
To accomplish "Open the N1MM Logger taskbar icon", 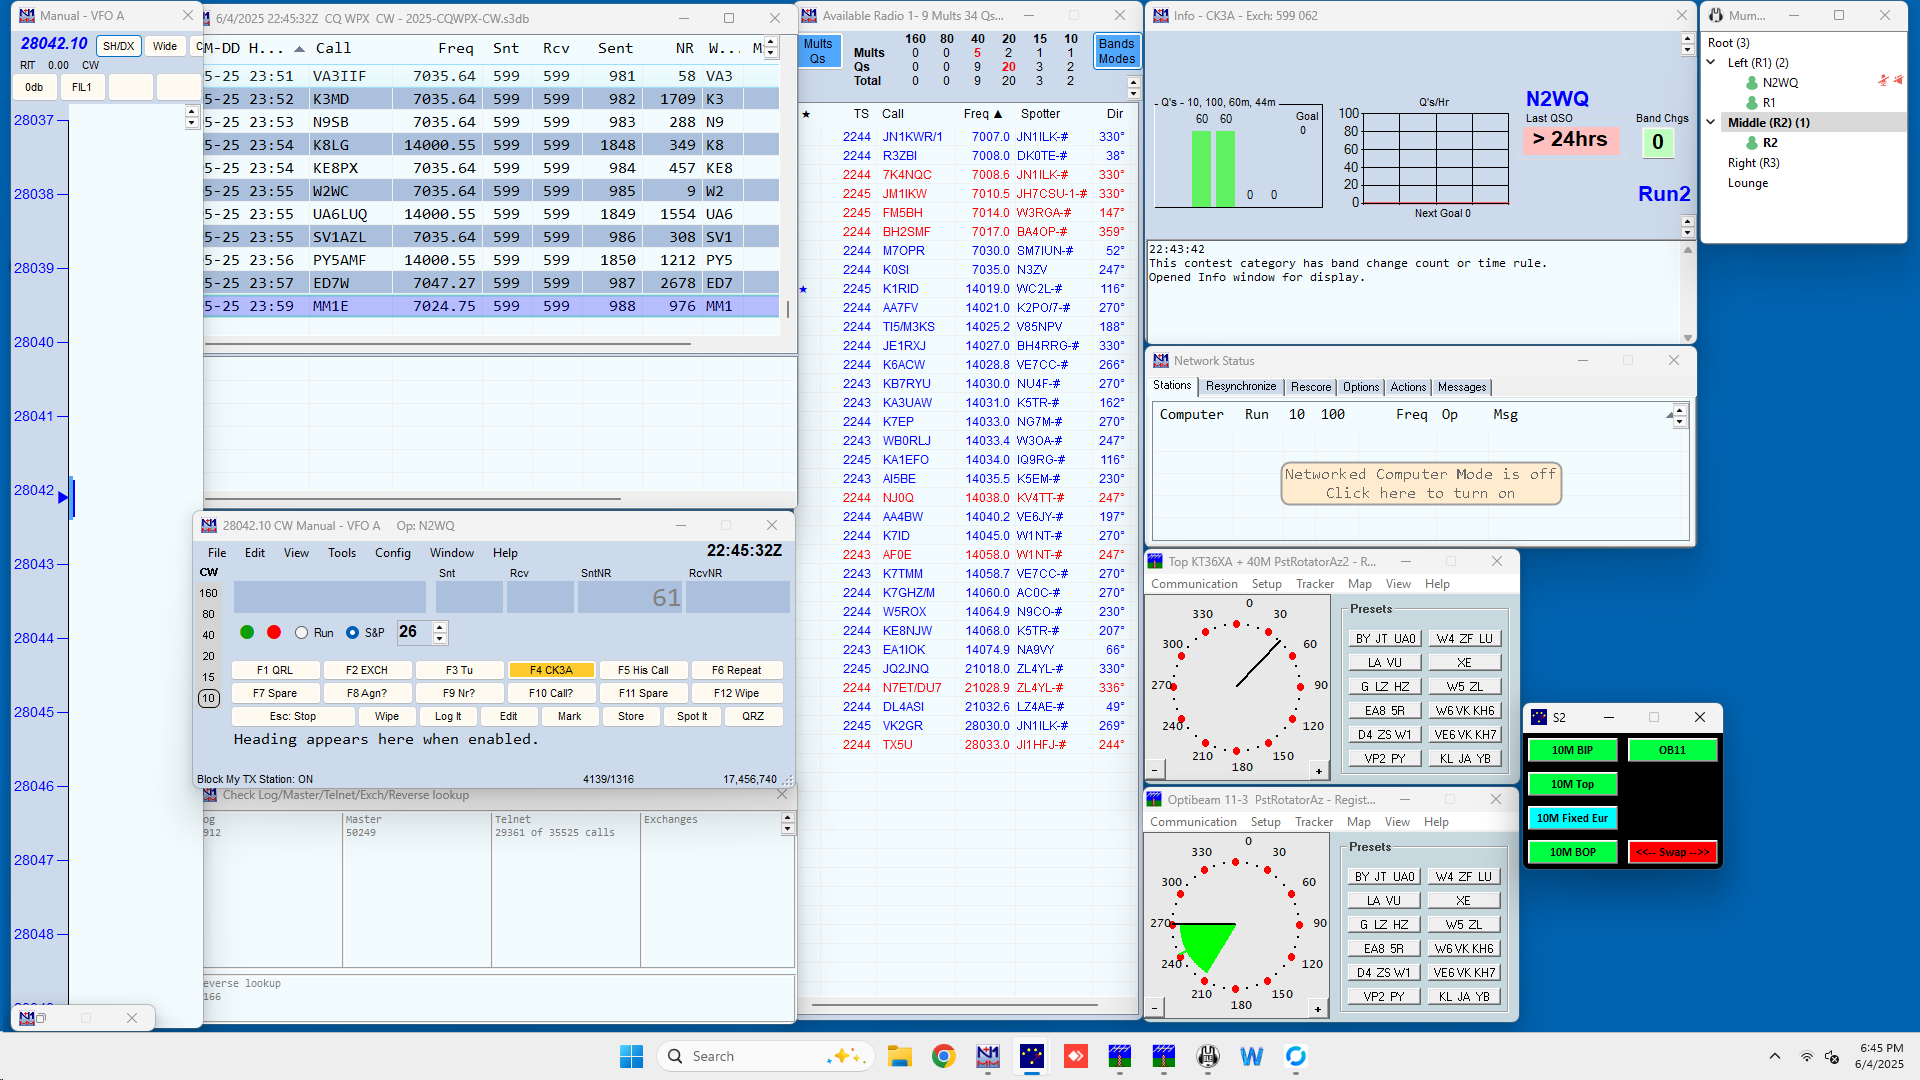I will pyautogui.click(x=988, y=1056).
